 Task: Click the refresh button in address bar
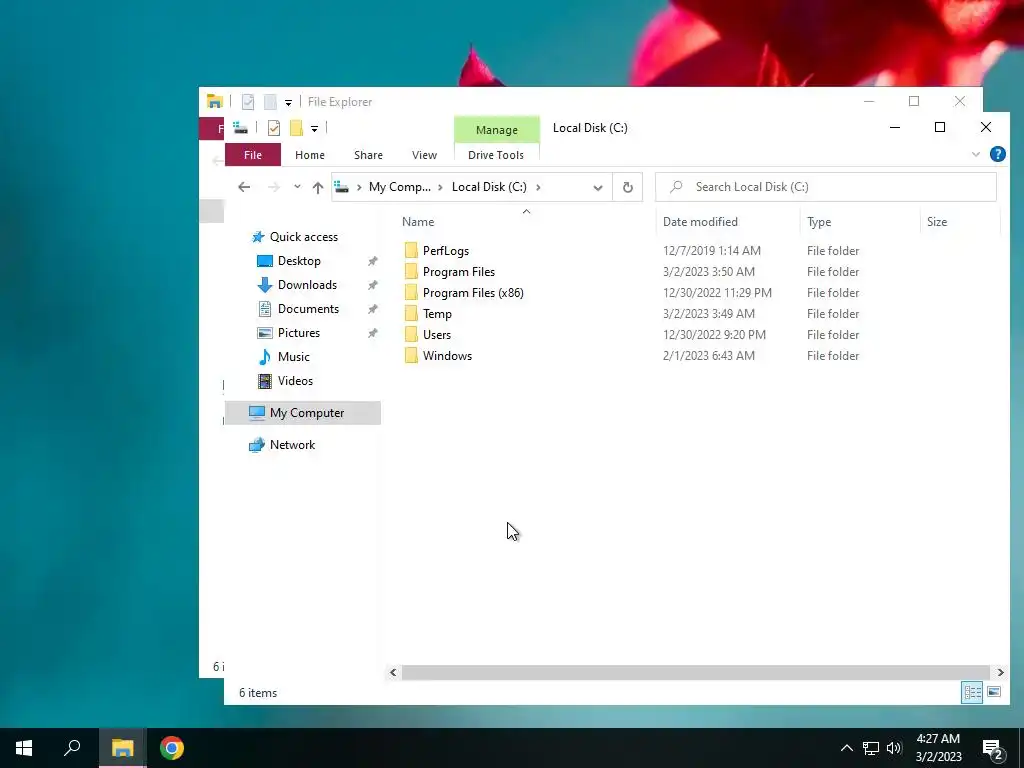(x=628, y=187)
